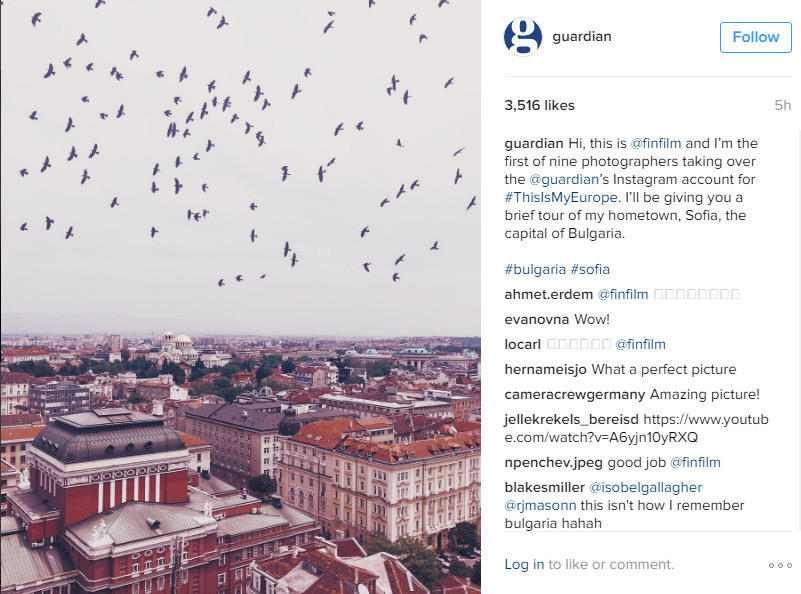The width and height of the screenshot is (801, 594).
Task: Open cameracrewgermany's profile
Action: click(575, 395)
